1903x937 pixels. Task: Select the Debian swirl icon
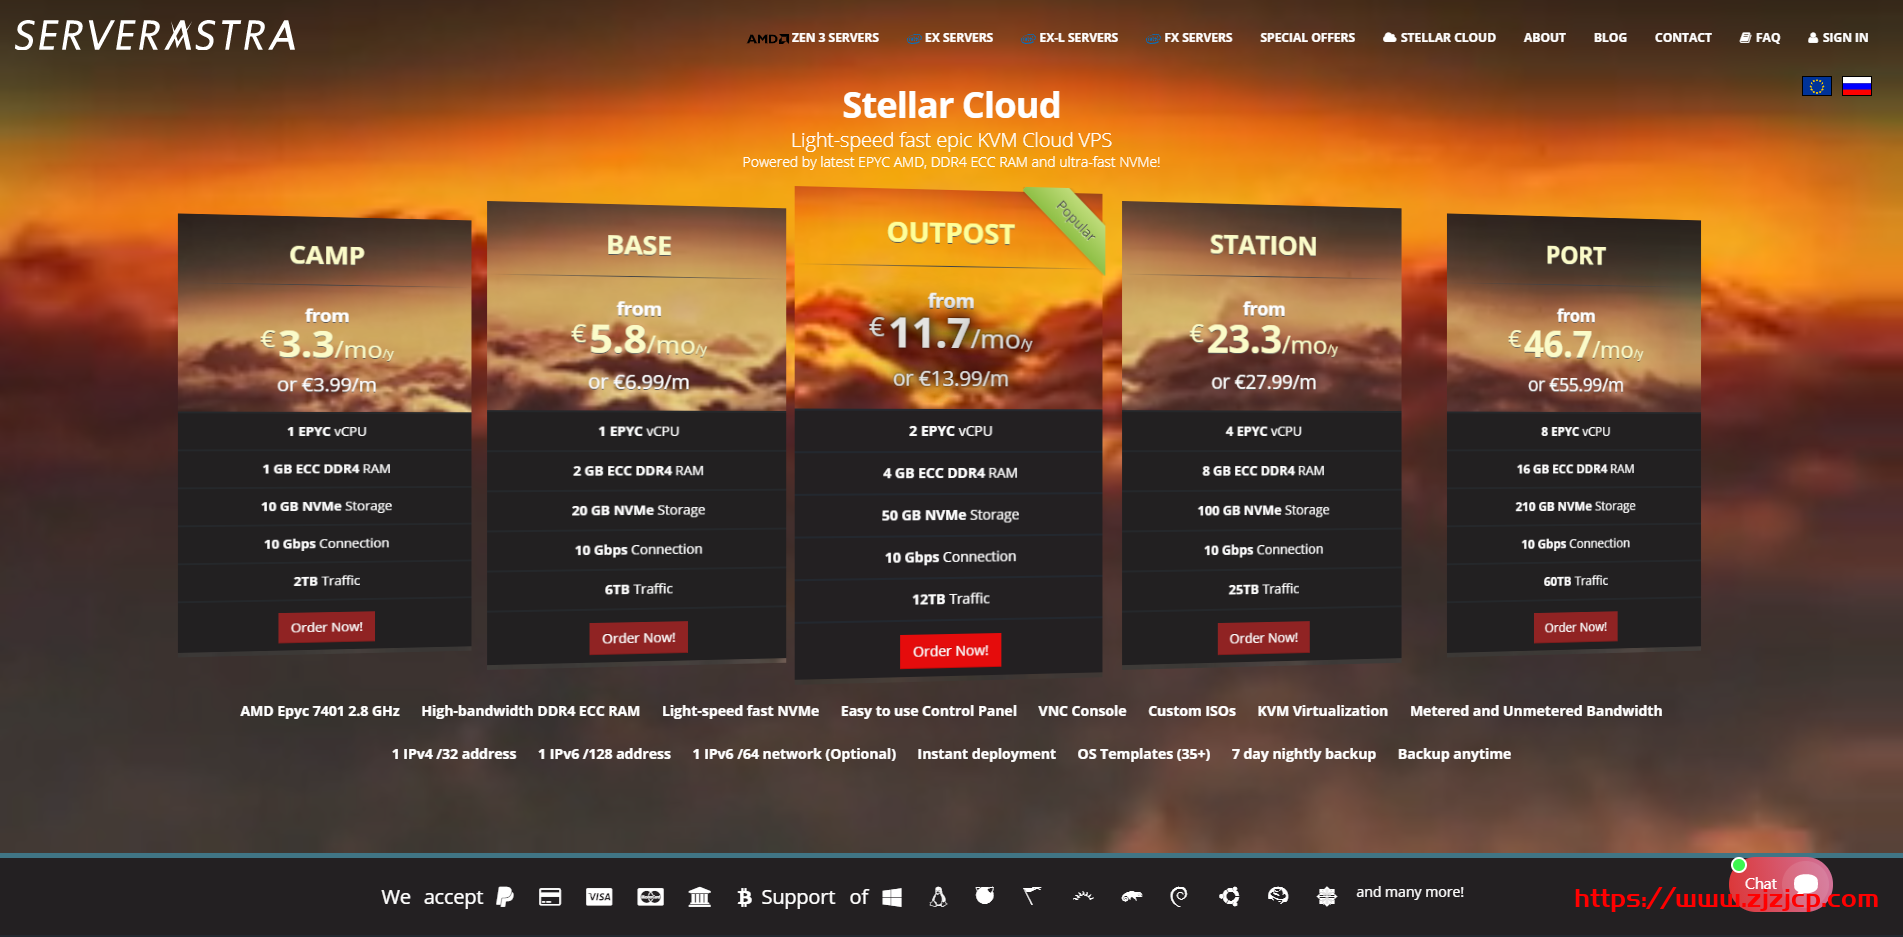click(x=1179, y=897)
